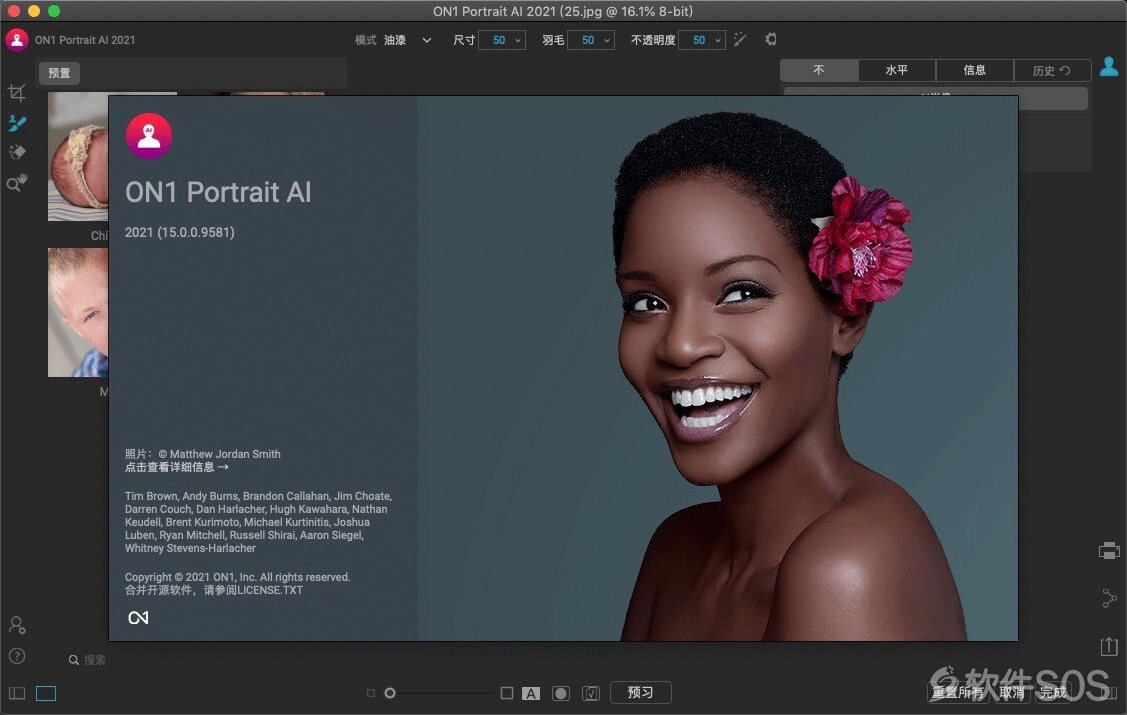1127x715 pixels.
Task: Select the boy preset thumbnail
Action: coord(78,313)
